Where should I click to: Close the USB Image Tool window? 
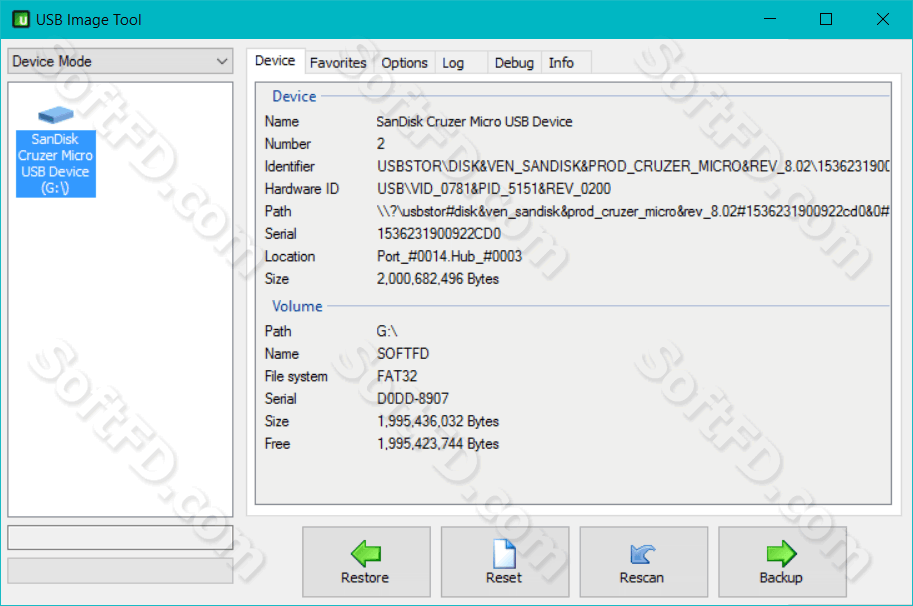coord(883,19)
